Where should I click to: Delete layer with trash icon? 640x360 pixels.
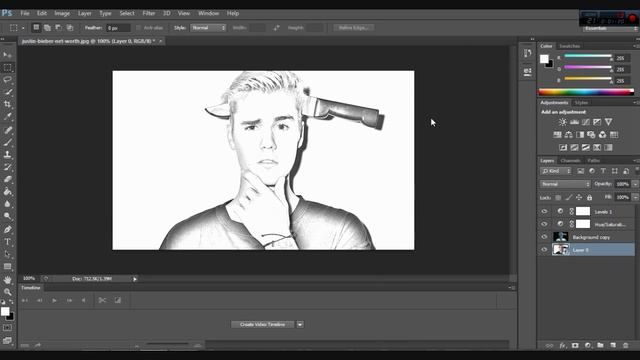pos(625,345)
